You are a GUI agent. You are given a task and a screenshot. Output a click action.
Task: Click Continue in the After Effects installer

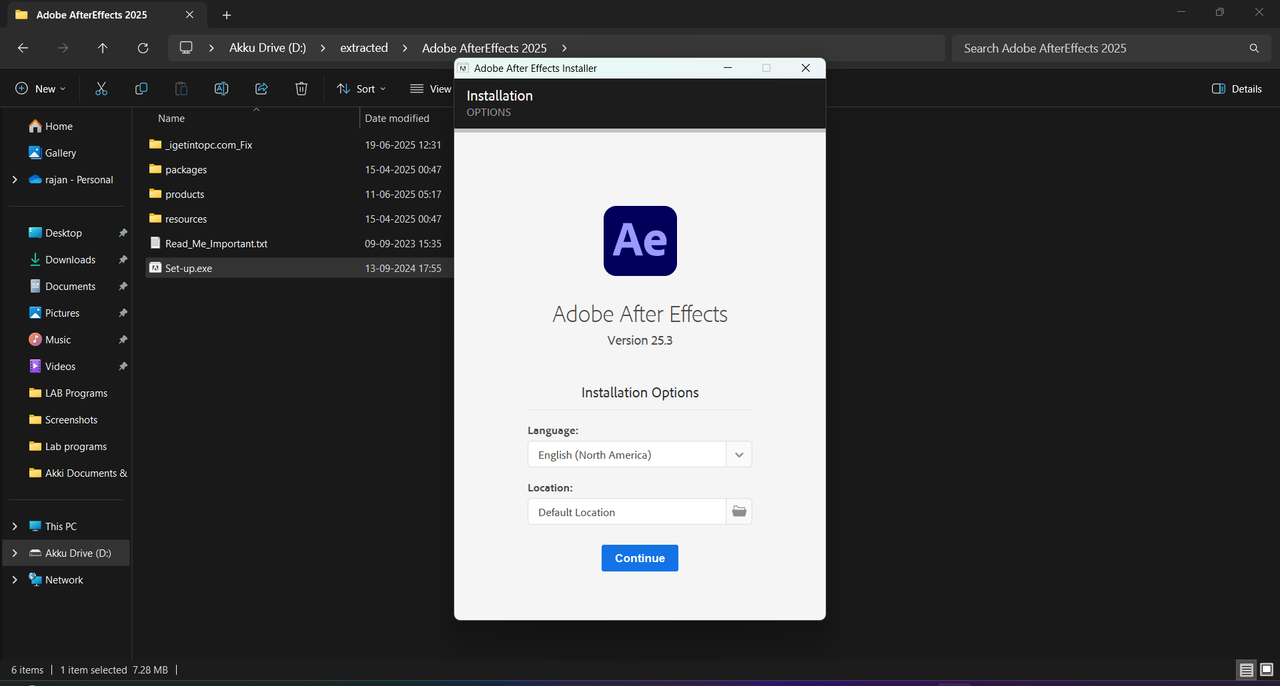point(640,558)
